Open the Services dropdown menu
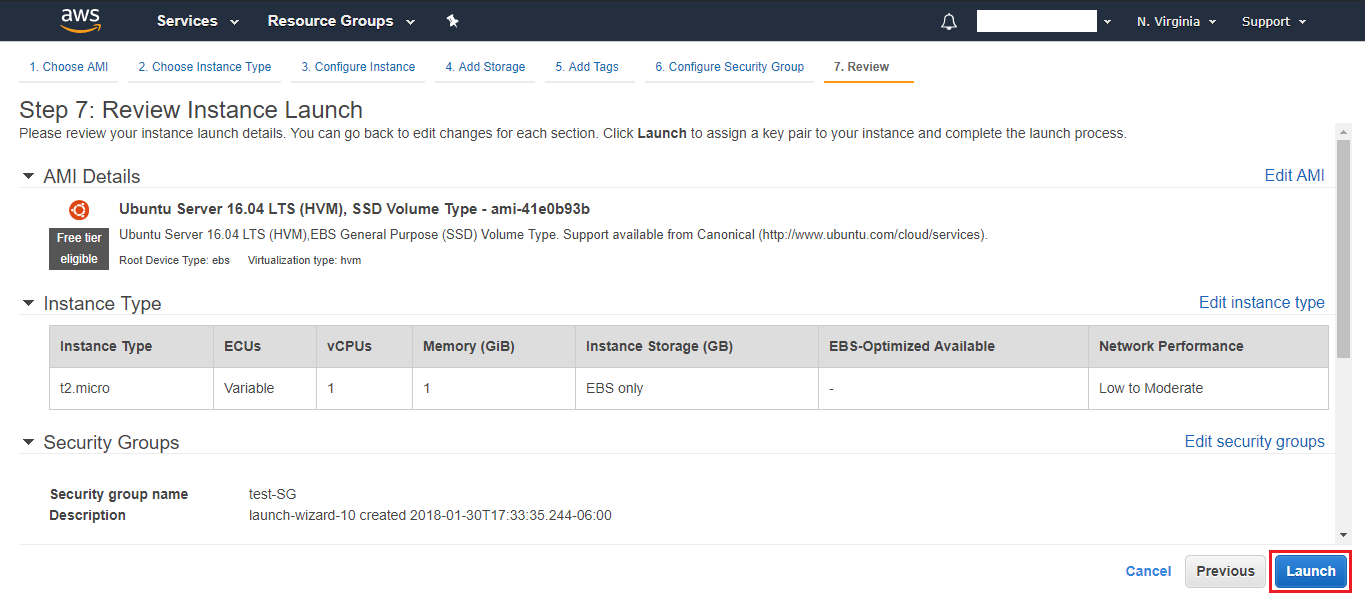Image resolution: width=1365 pixels, height=598 pixels. pyautogui.click(x=197, y=21)
